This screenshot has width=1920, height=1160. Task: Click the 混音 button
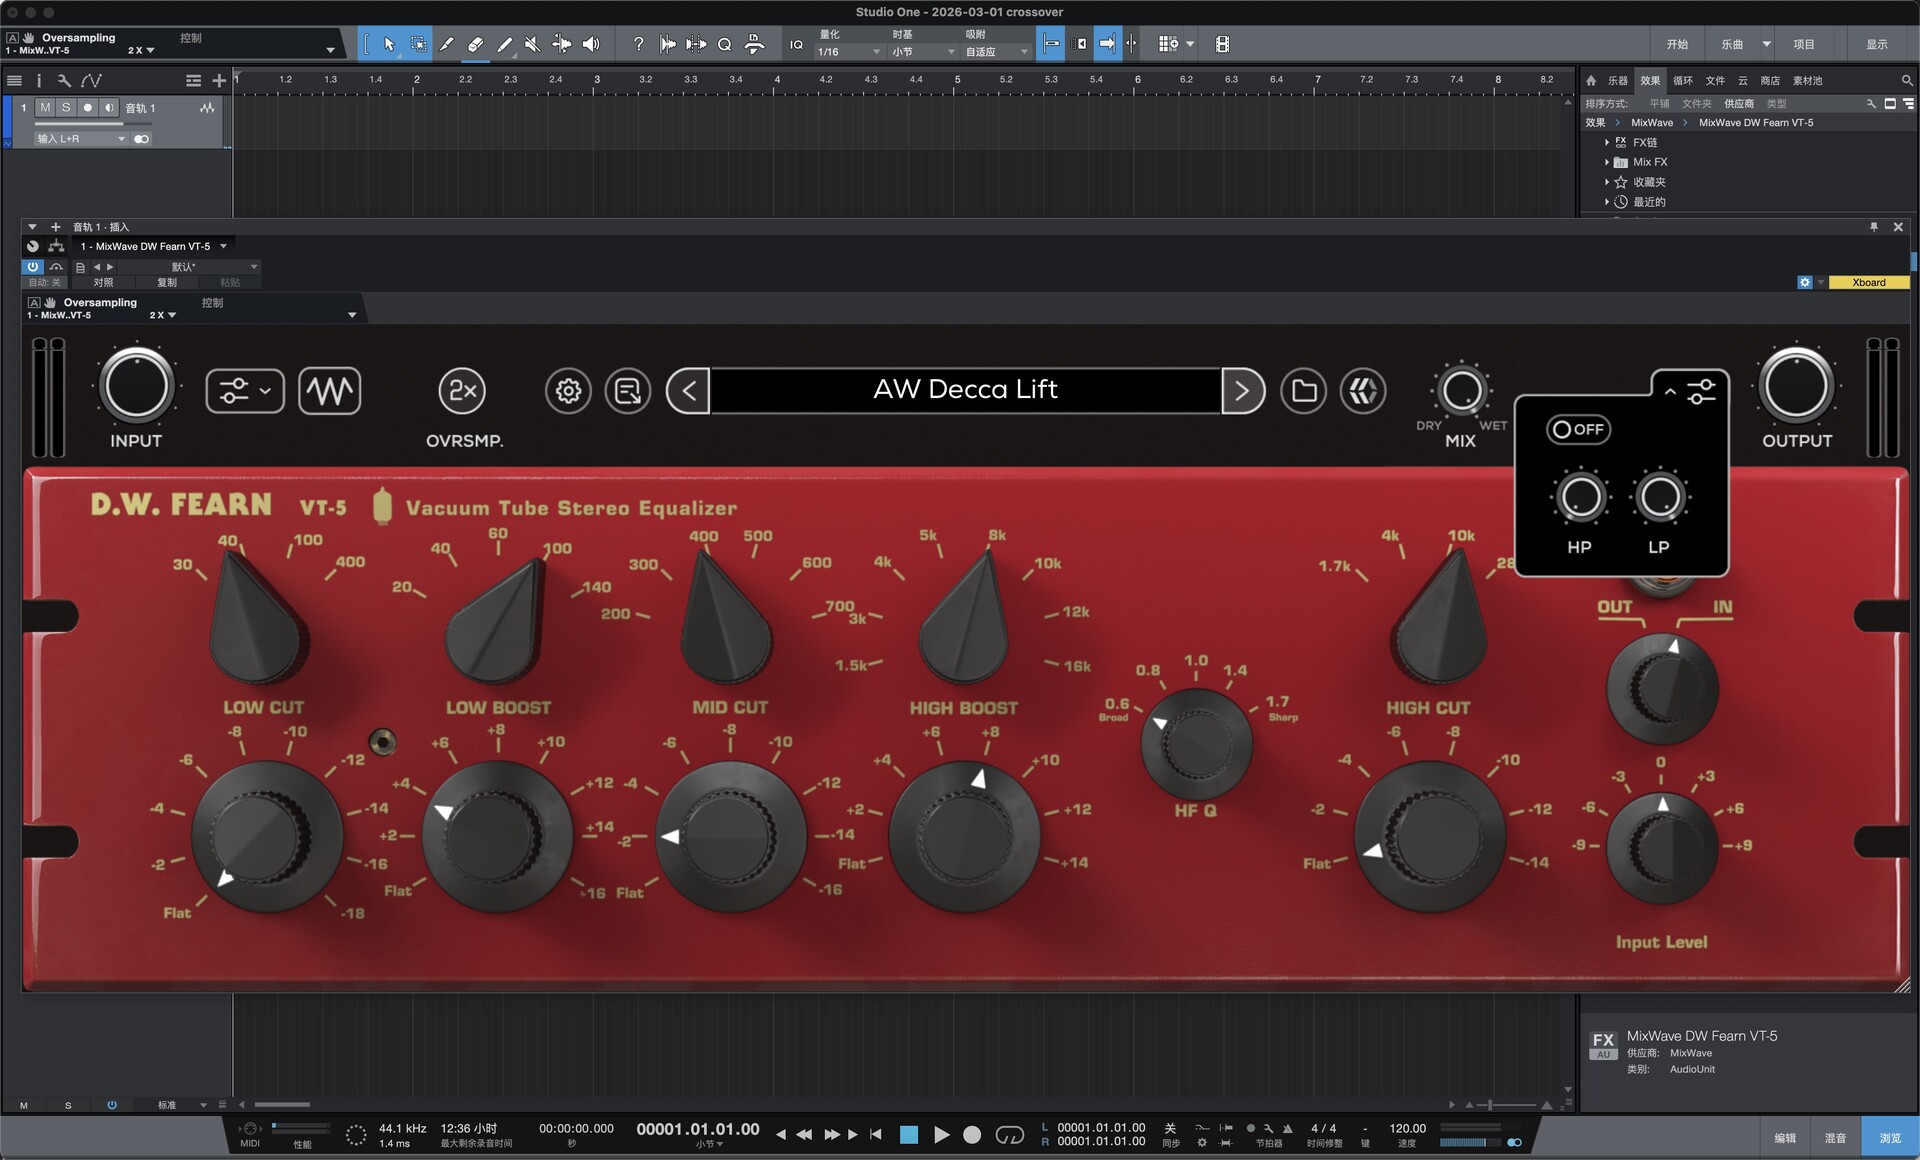[1835, 1138]
